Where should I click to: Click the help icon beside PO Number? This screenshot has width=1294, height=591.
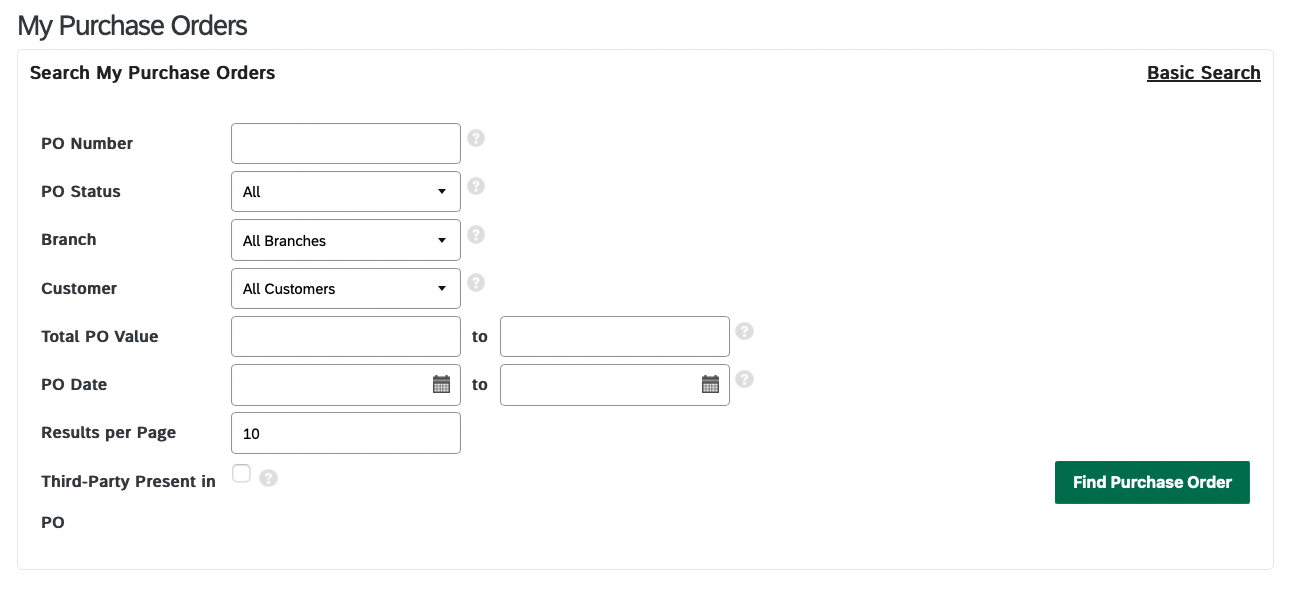pyautogui.click(x=476, y=138)
